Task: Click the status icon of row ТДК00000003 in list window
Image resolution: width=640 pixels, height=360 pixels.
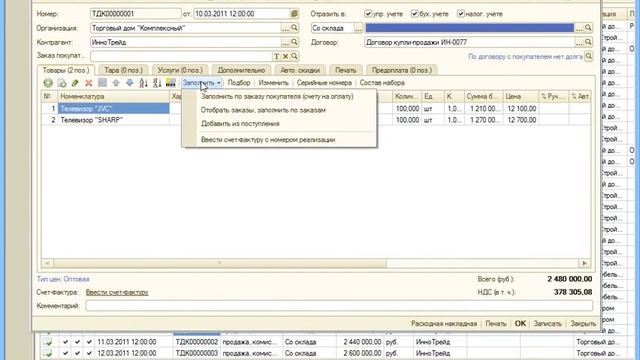Action: [x=47, y=353]
